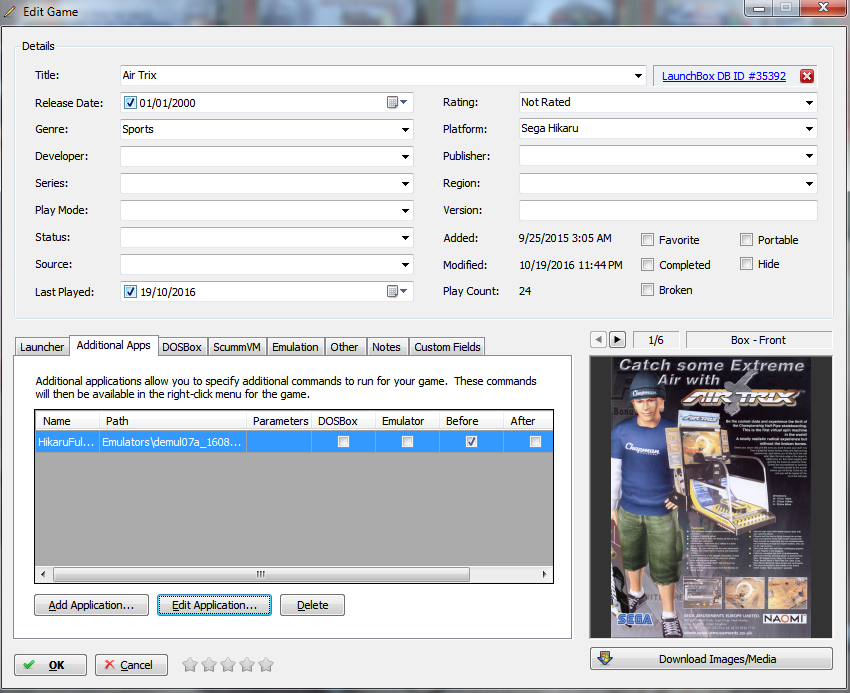Click the Edit Application button
The width and height of the screenshot is (850, 693).
point(215,605)
